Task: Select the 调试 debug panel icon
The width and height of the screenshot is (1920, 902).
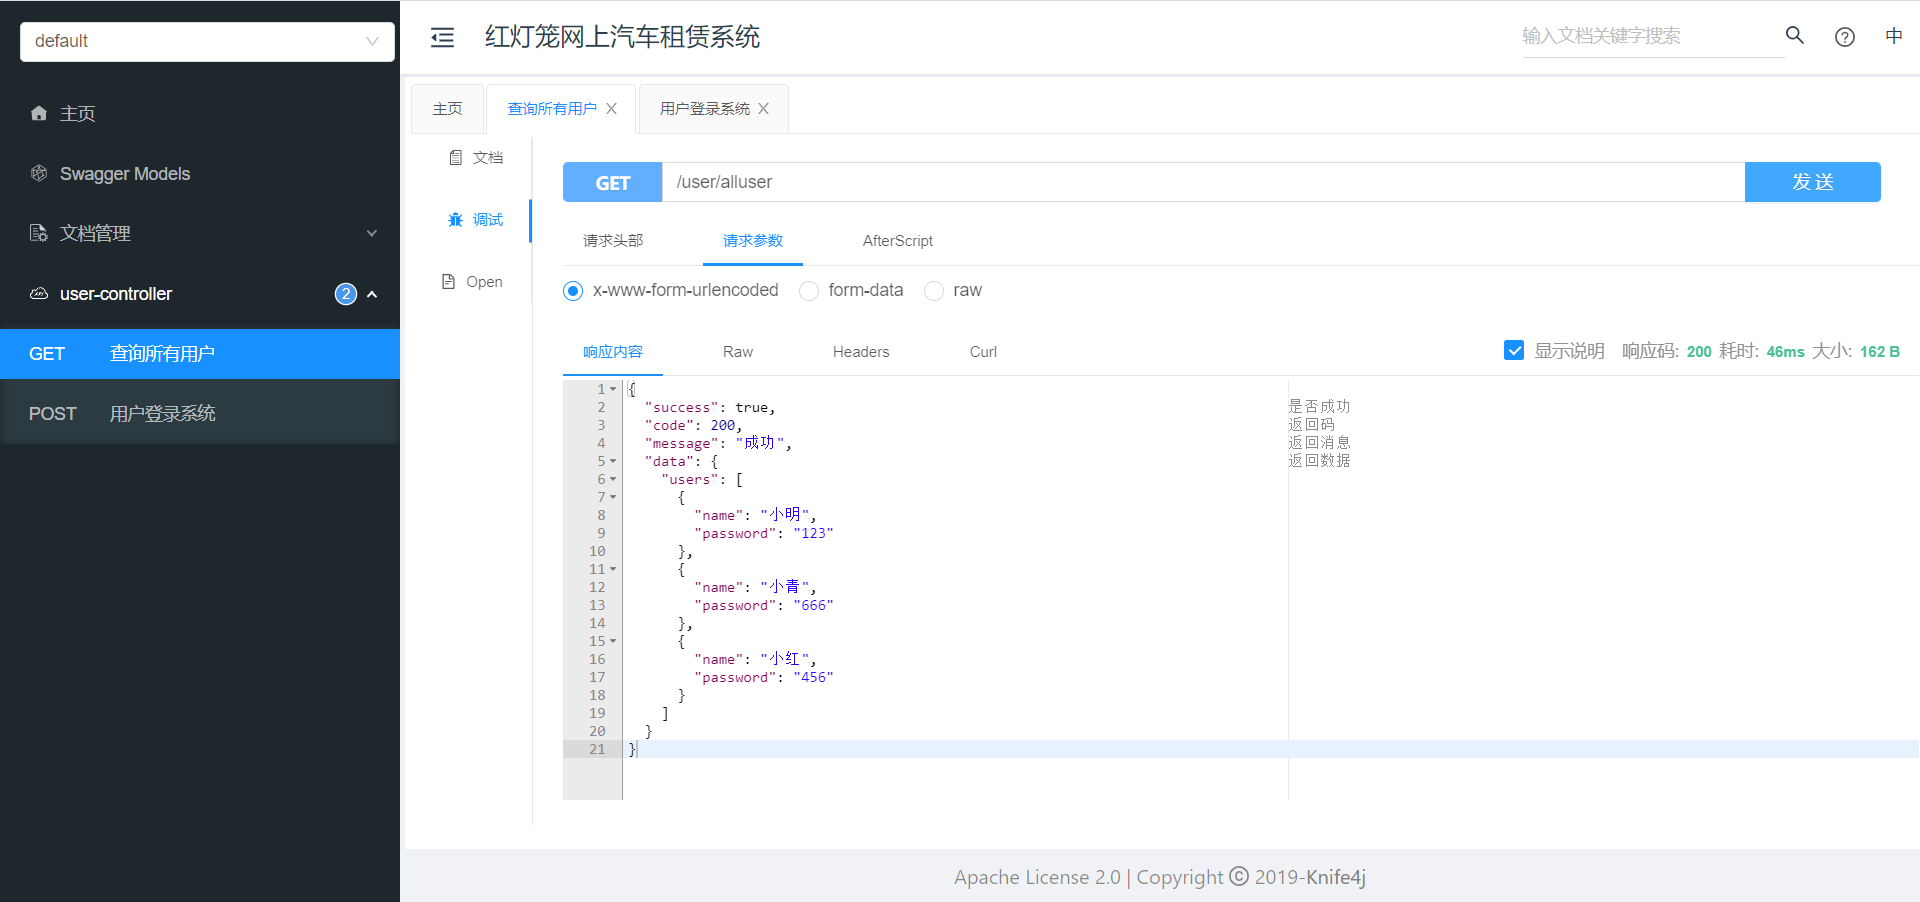Action: pos(455,219)
